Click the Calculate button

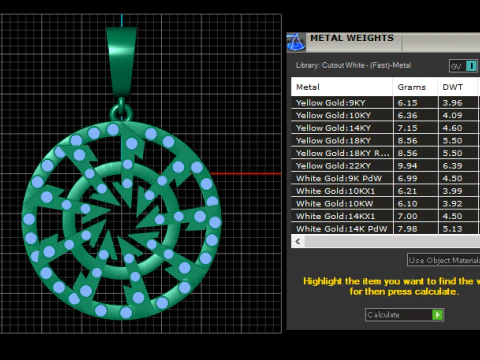(404, 315)
